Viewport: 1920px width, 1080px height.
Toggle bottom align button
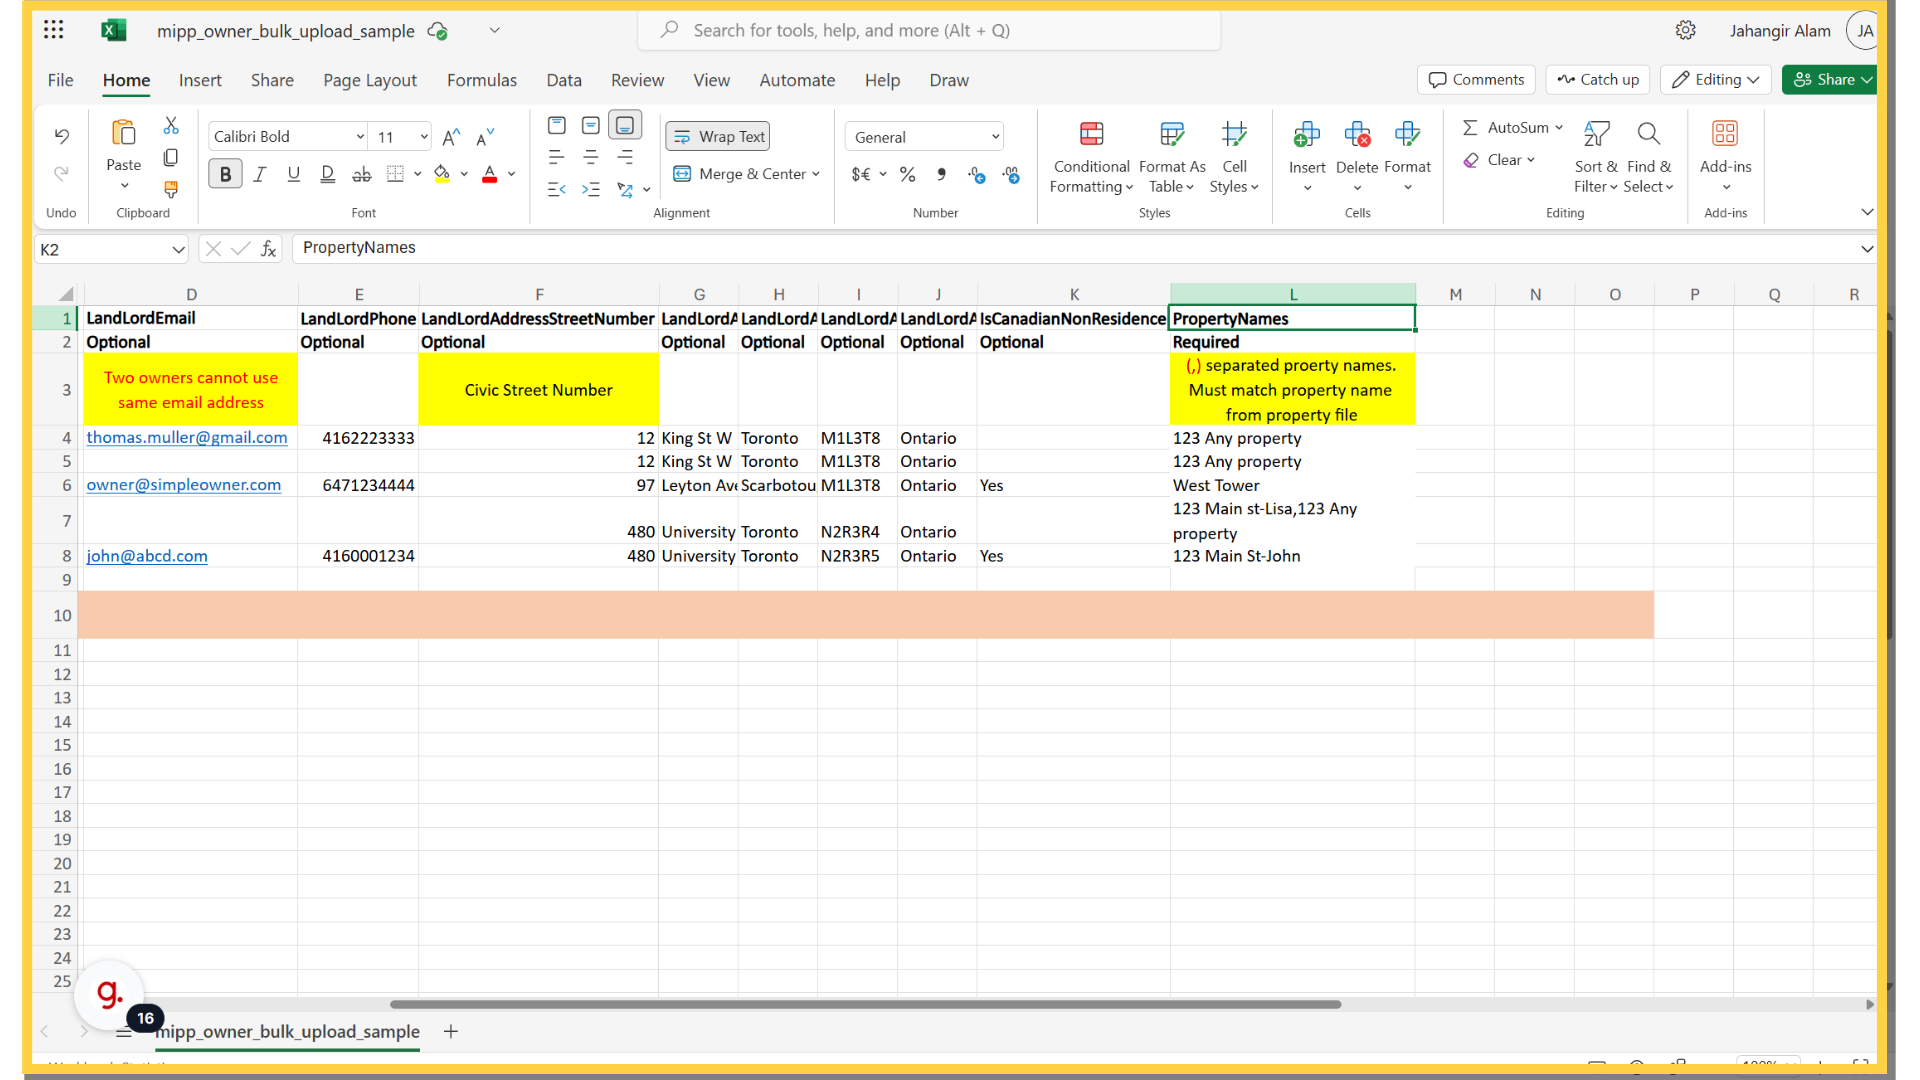pos(625,125)
